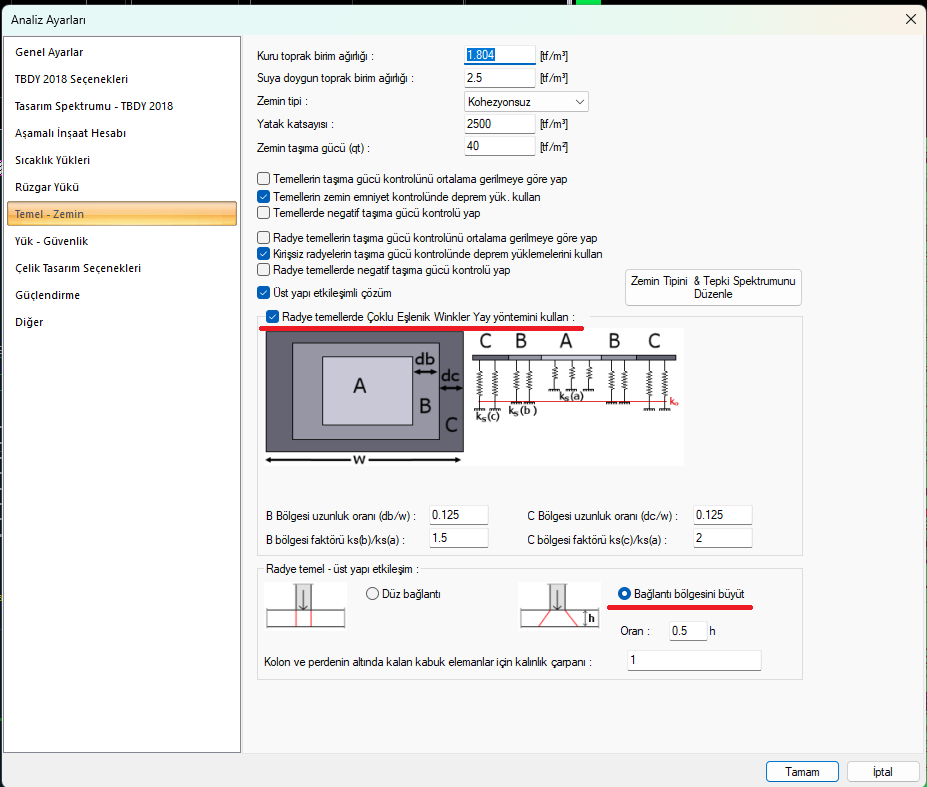Select Düz bağlantı radio option
The image size is (927, 787).
pos(372,594)
